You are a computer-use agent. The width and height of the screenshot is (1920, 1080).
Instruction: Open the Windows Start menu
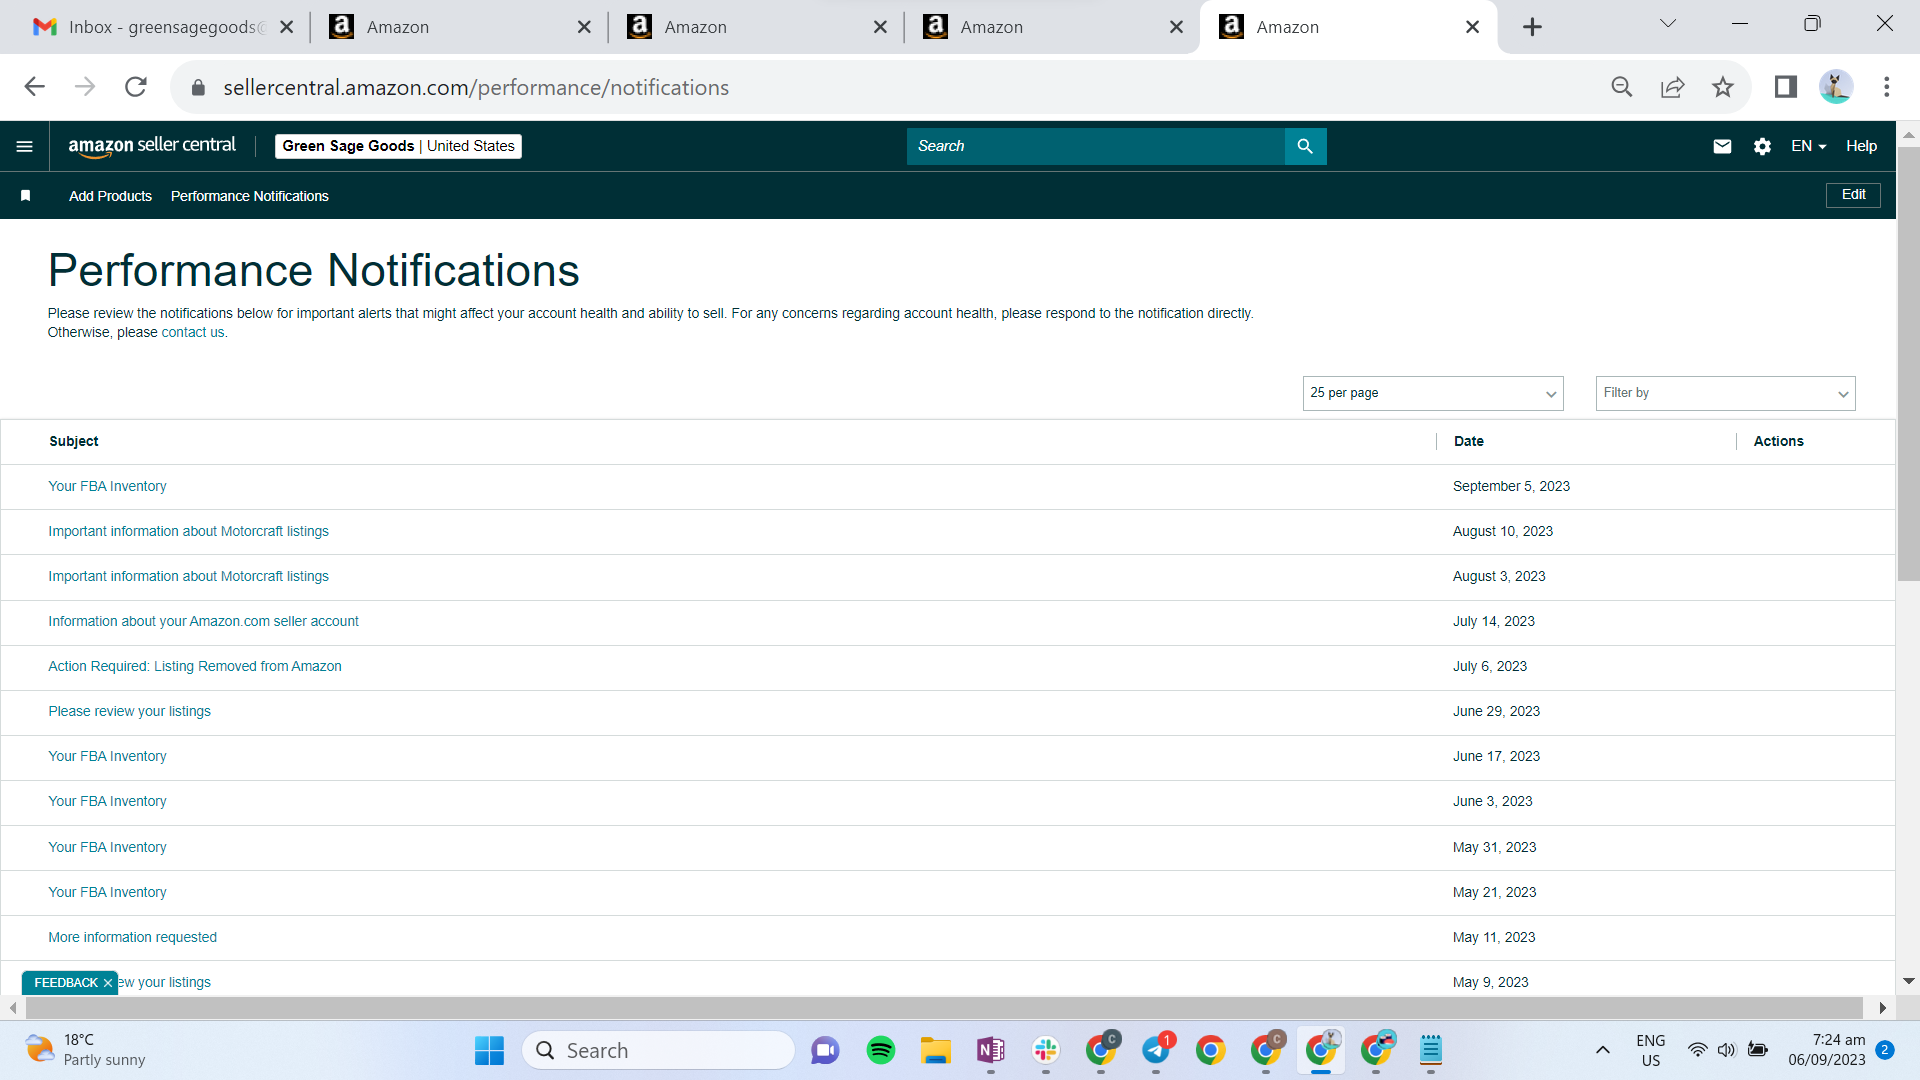pos(489,1050)
